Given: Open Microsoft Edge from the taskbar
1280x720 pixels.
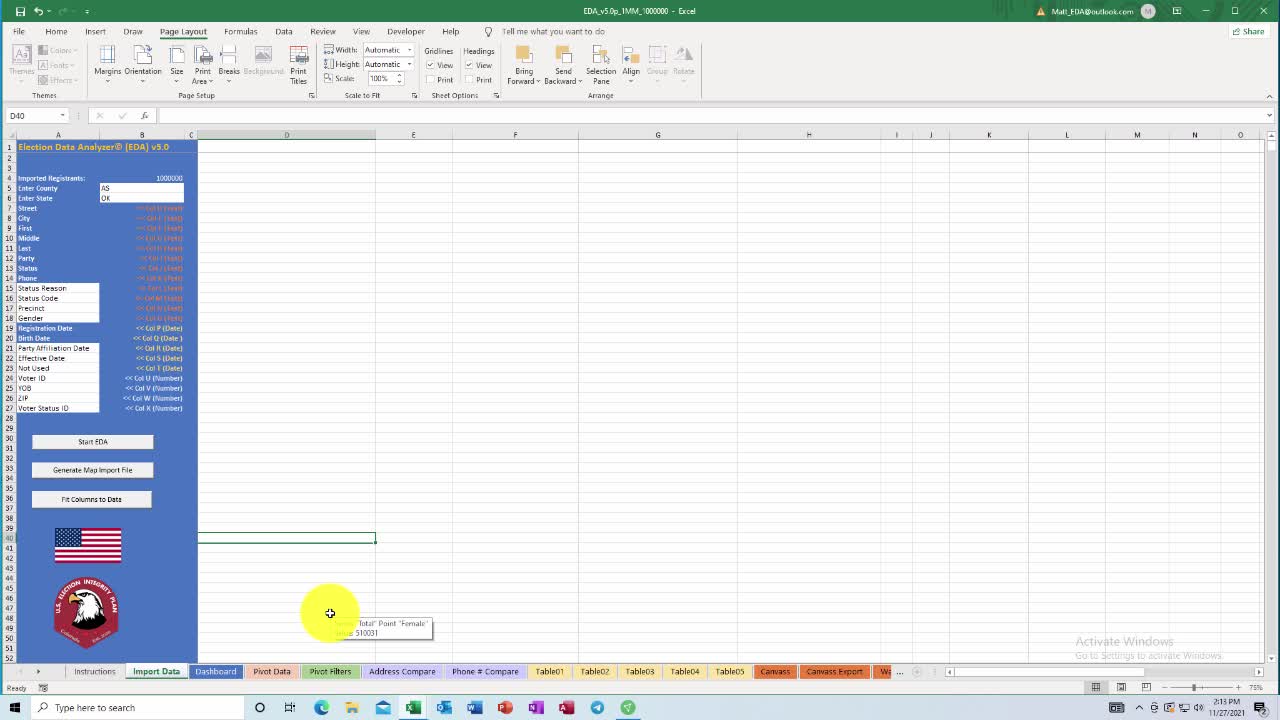Looking at the screenshot, I should pos(321,707).
